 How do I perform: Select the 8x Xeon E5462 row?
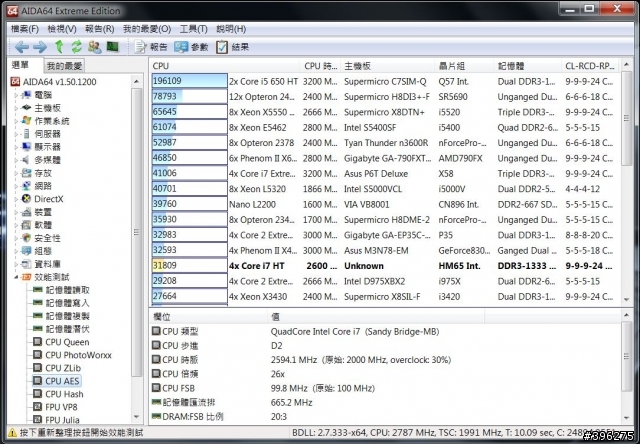click(384, 127)
